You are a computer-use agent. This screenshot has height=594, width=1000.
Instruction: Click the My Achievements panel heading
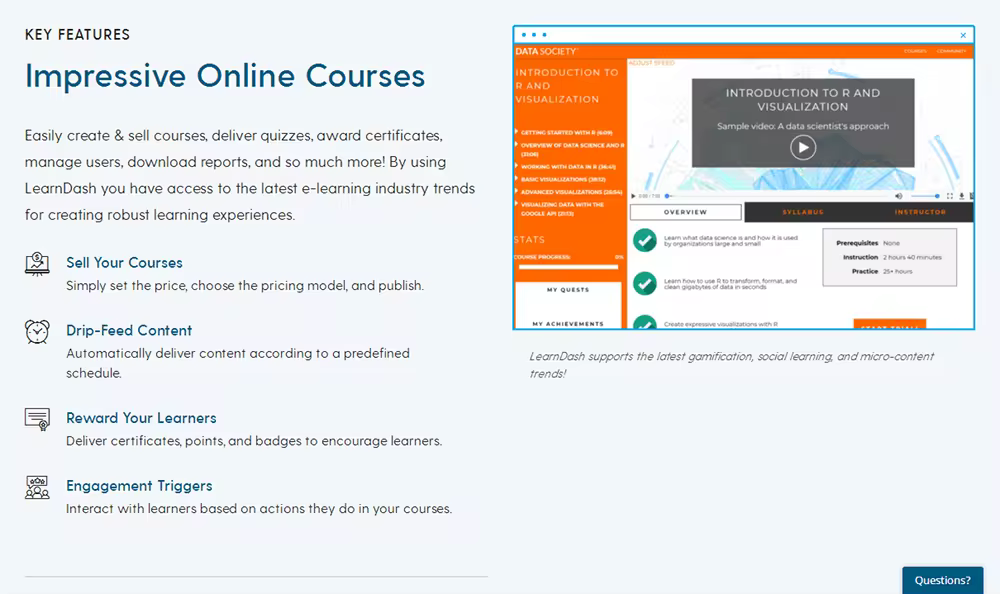point(568,324)
